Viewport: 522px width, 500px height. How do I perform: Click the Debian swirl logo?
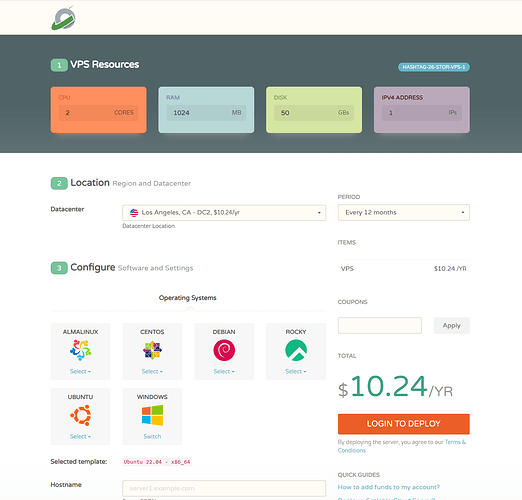pos(224,350)
